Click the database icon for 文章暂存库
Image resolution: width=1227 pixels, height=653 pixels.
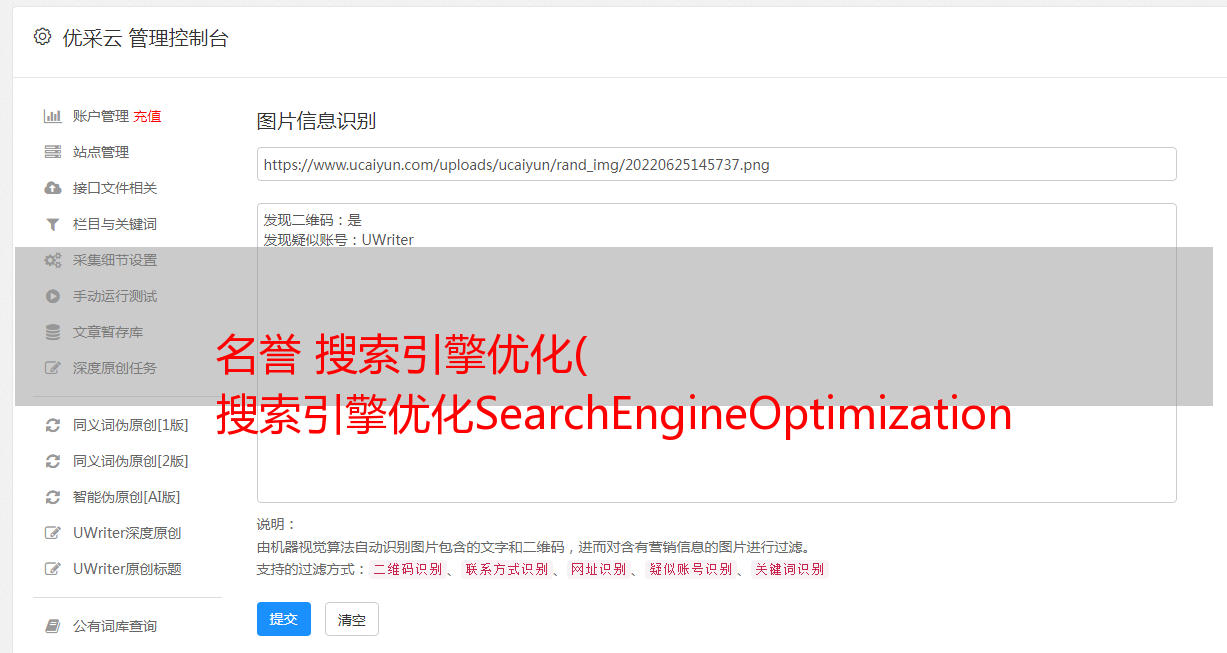[x=53, y=332]
